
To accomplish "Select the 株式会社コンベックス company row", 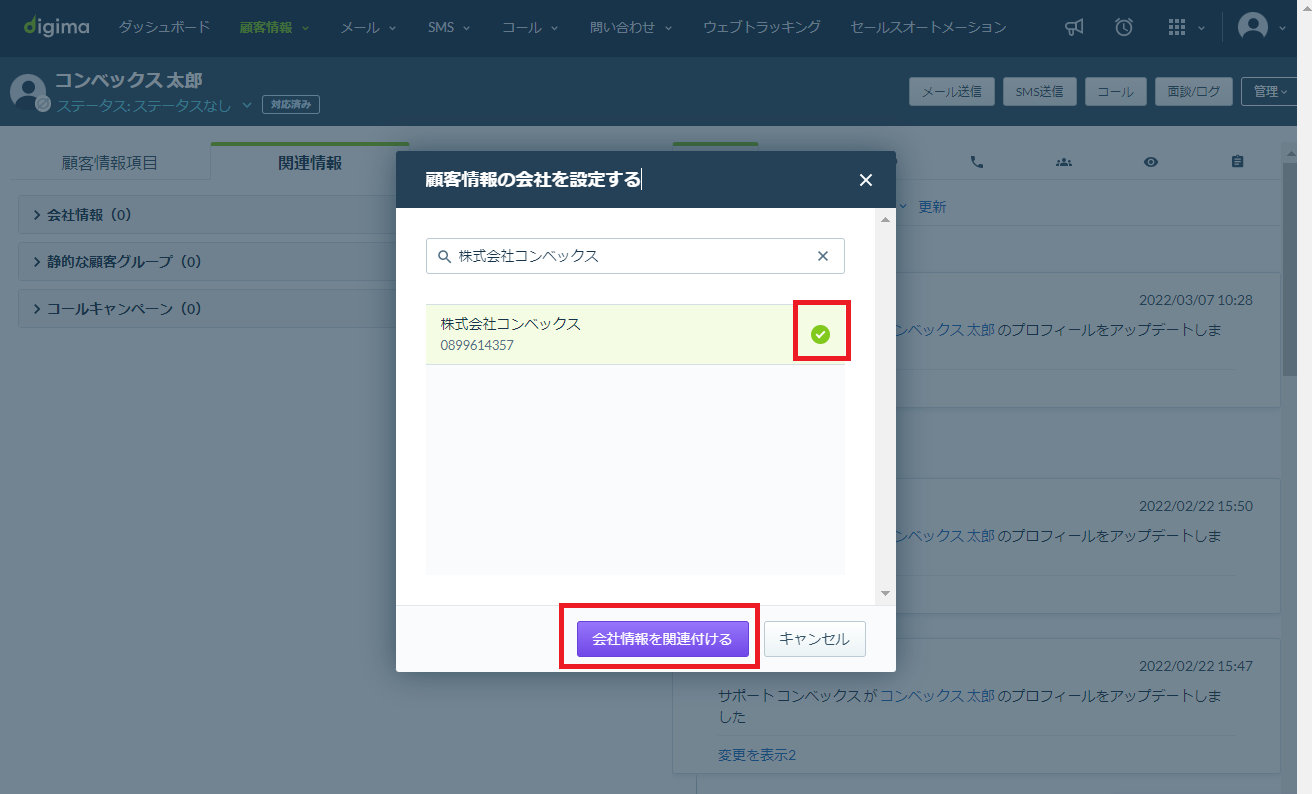I will click(x=635, y=334).
